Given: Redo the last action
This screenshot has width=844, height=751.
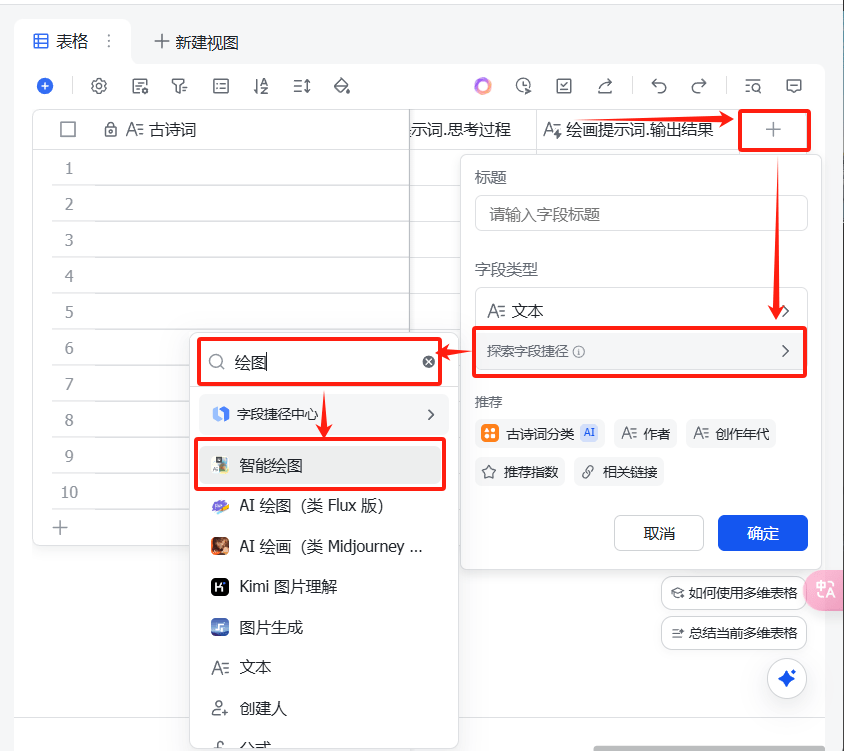Looking at the screenshot, I should point(699,86).
